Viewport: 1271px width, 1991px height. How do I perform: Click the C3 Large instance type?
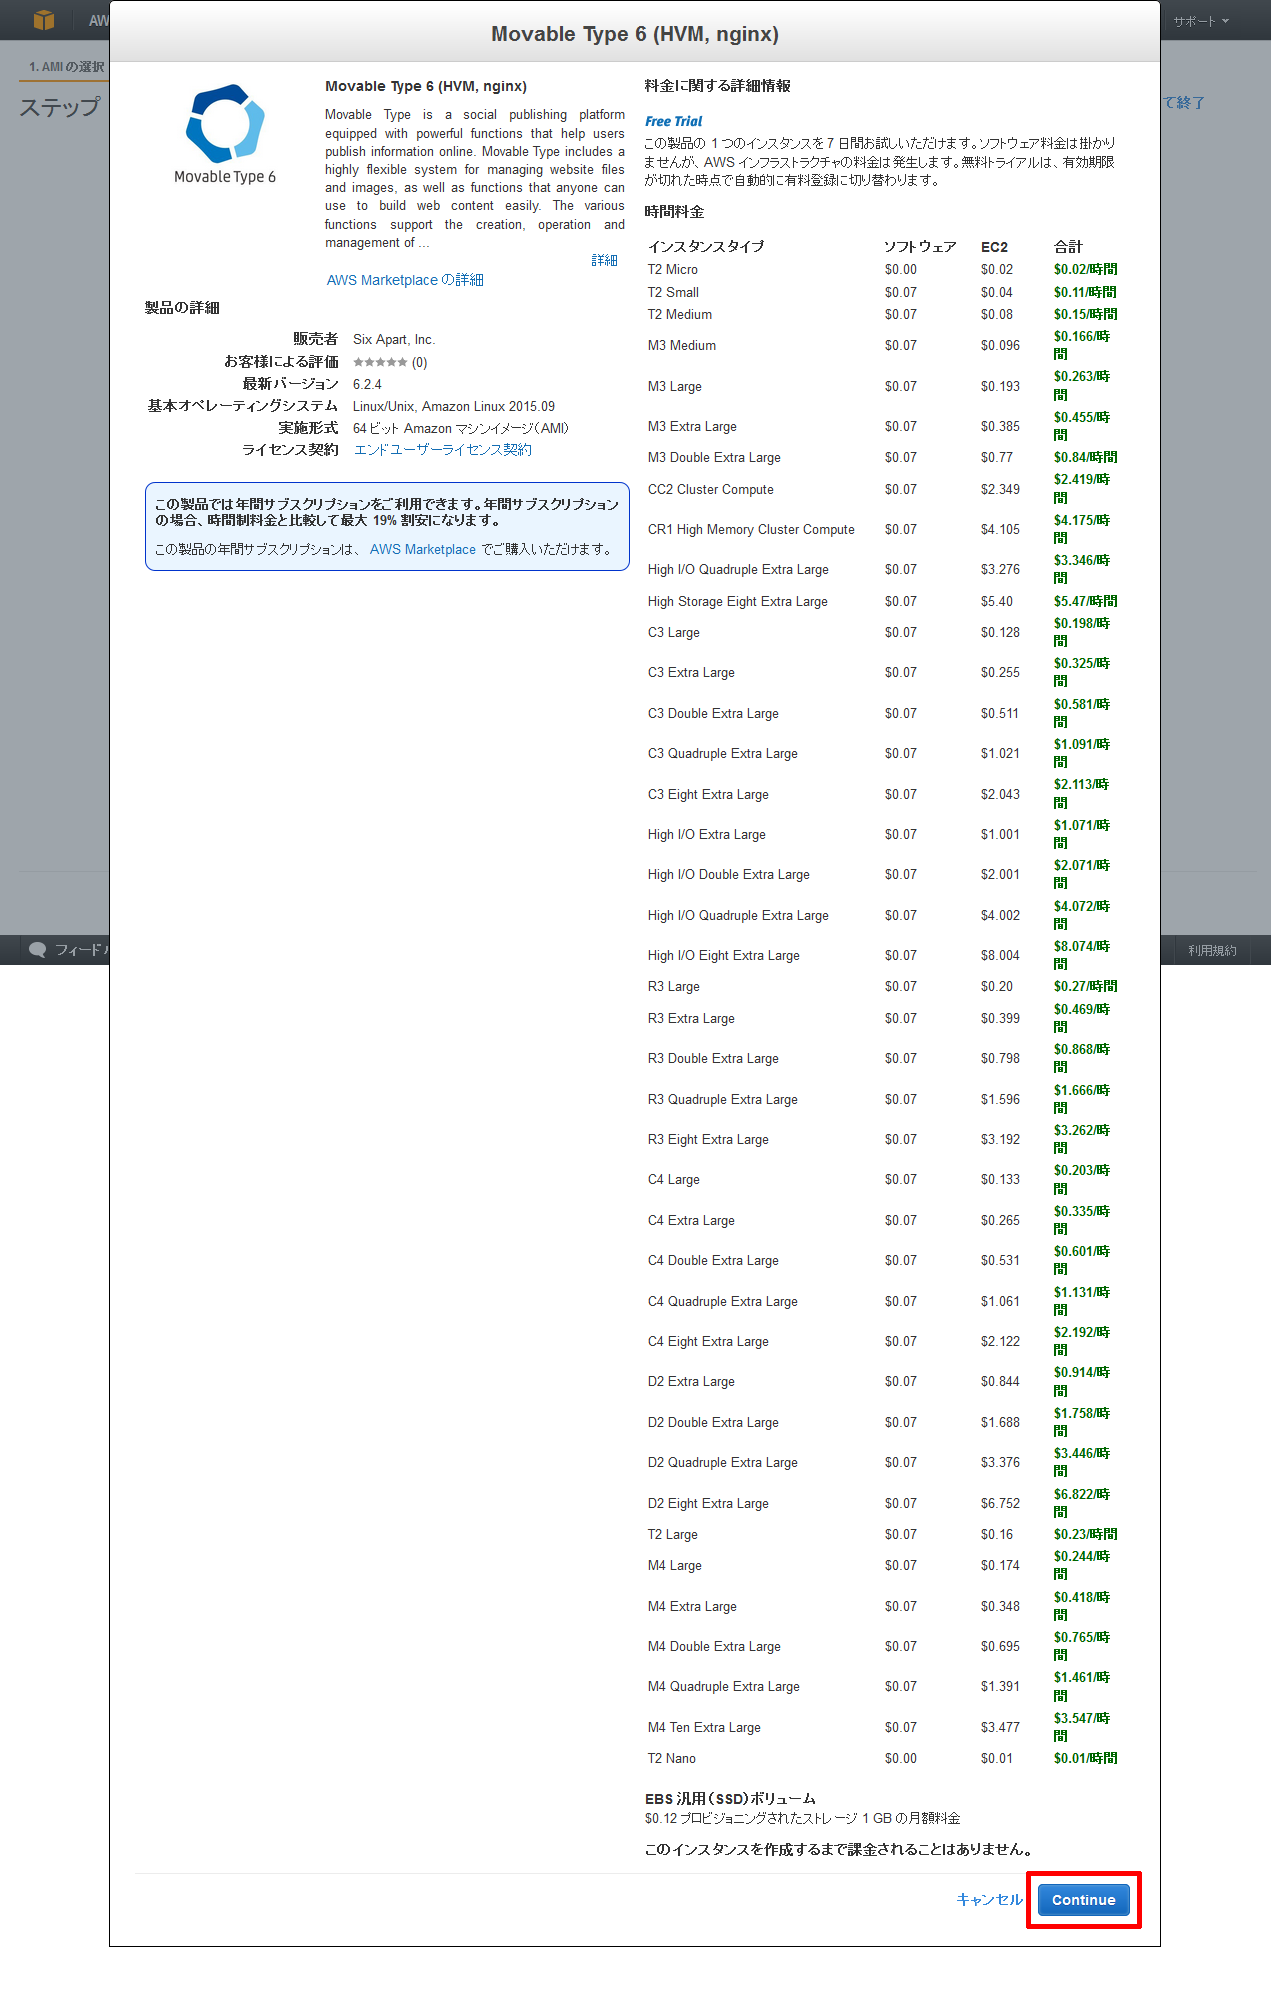click(674, 633)
